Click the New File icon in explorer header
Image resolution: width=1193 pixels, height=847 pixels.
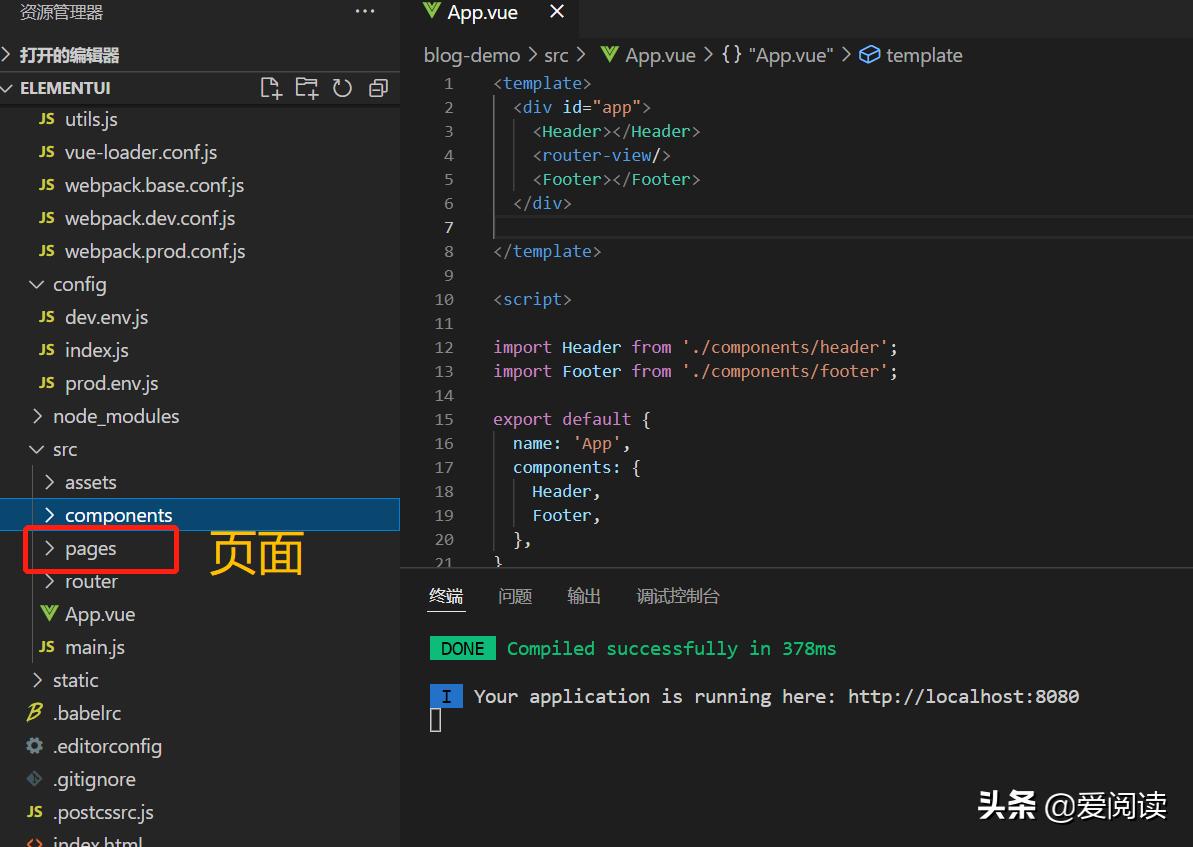coord(271,88)
